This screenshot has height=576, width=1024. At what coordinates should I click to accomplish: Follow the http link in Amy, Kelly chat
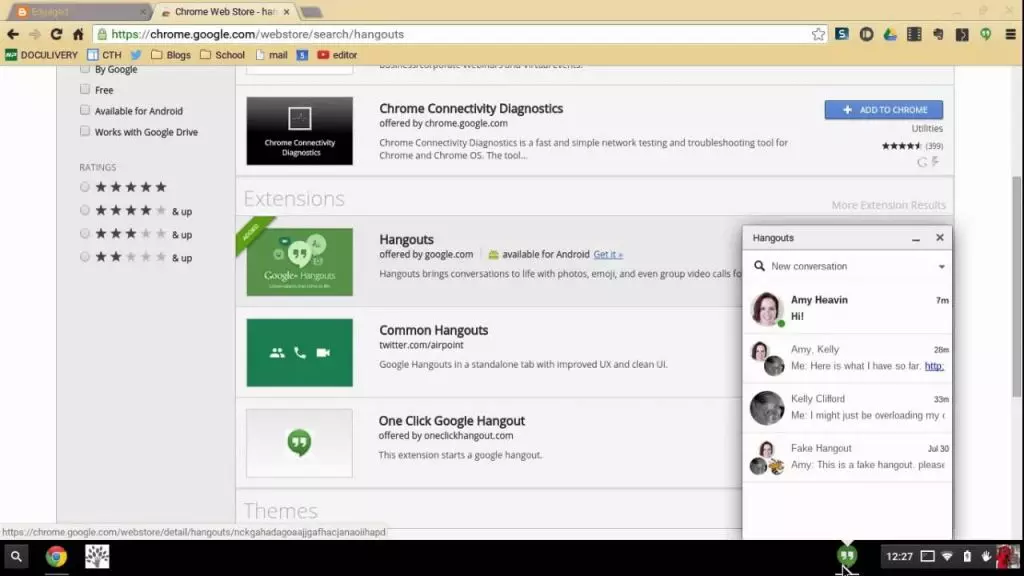coord(935,366)
